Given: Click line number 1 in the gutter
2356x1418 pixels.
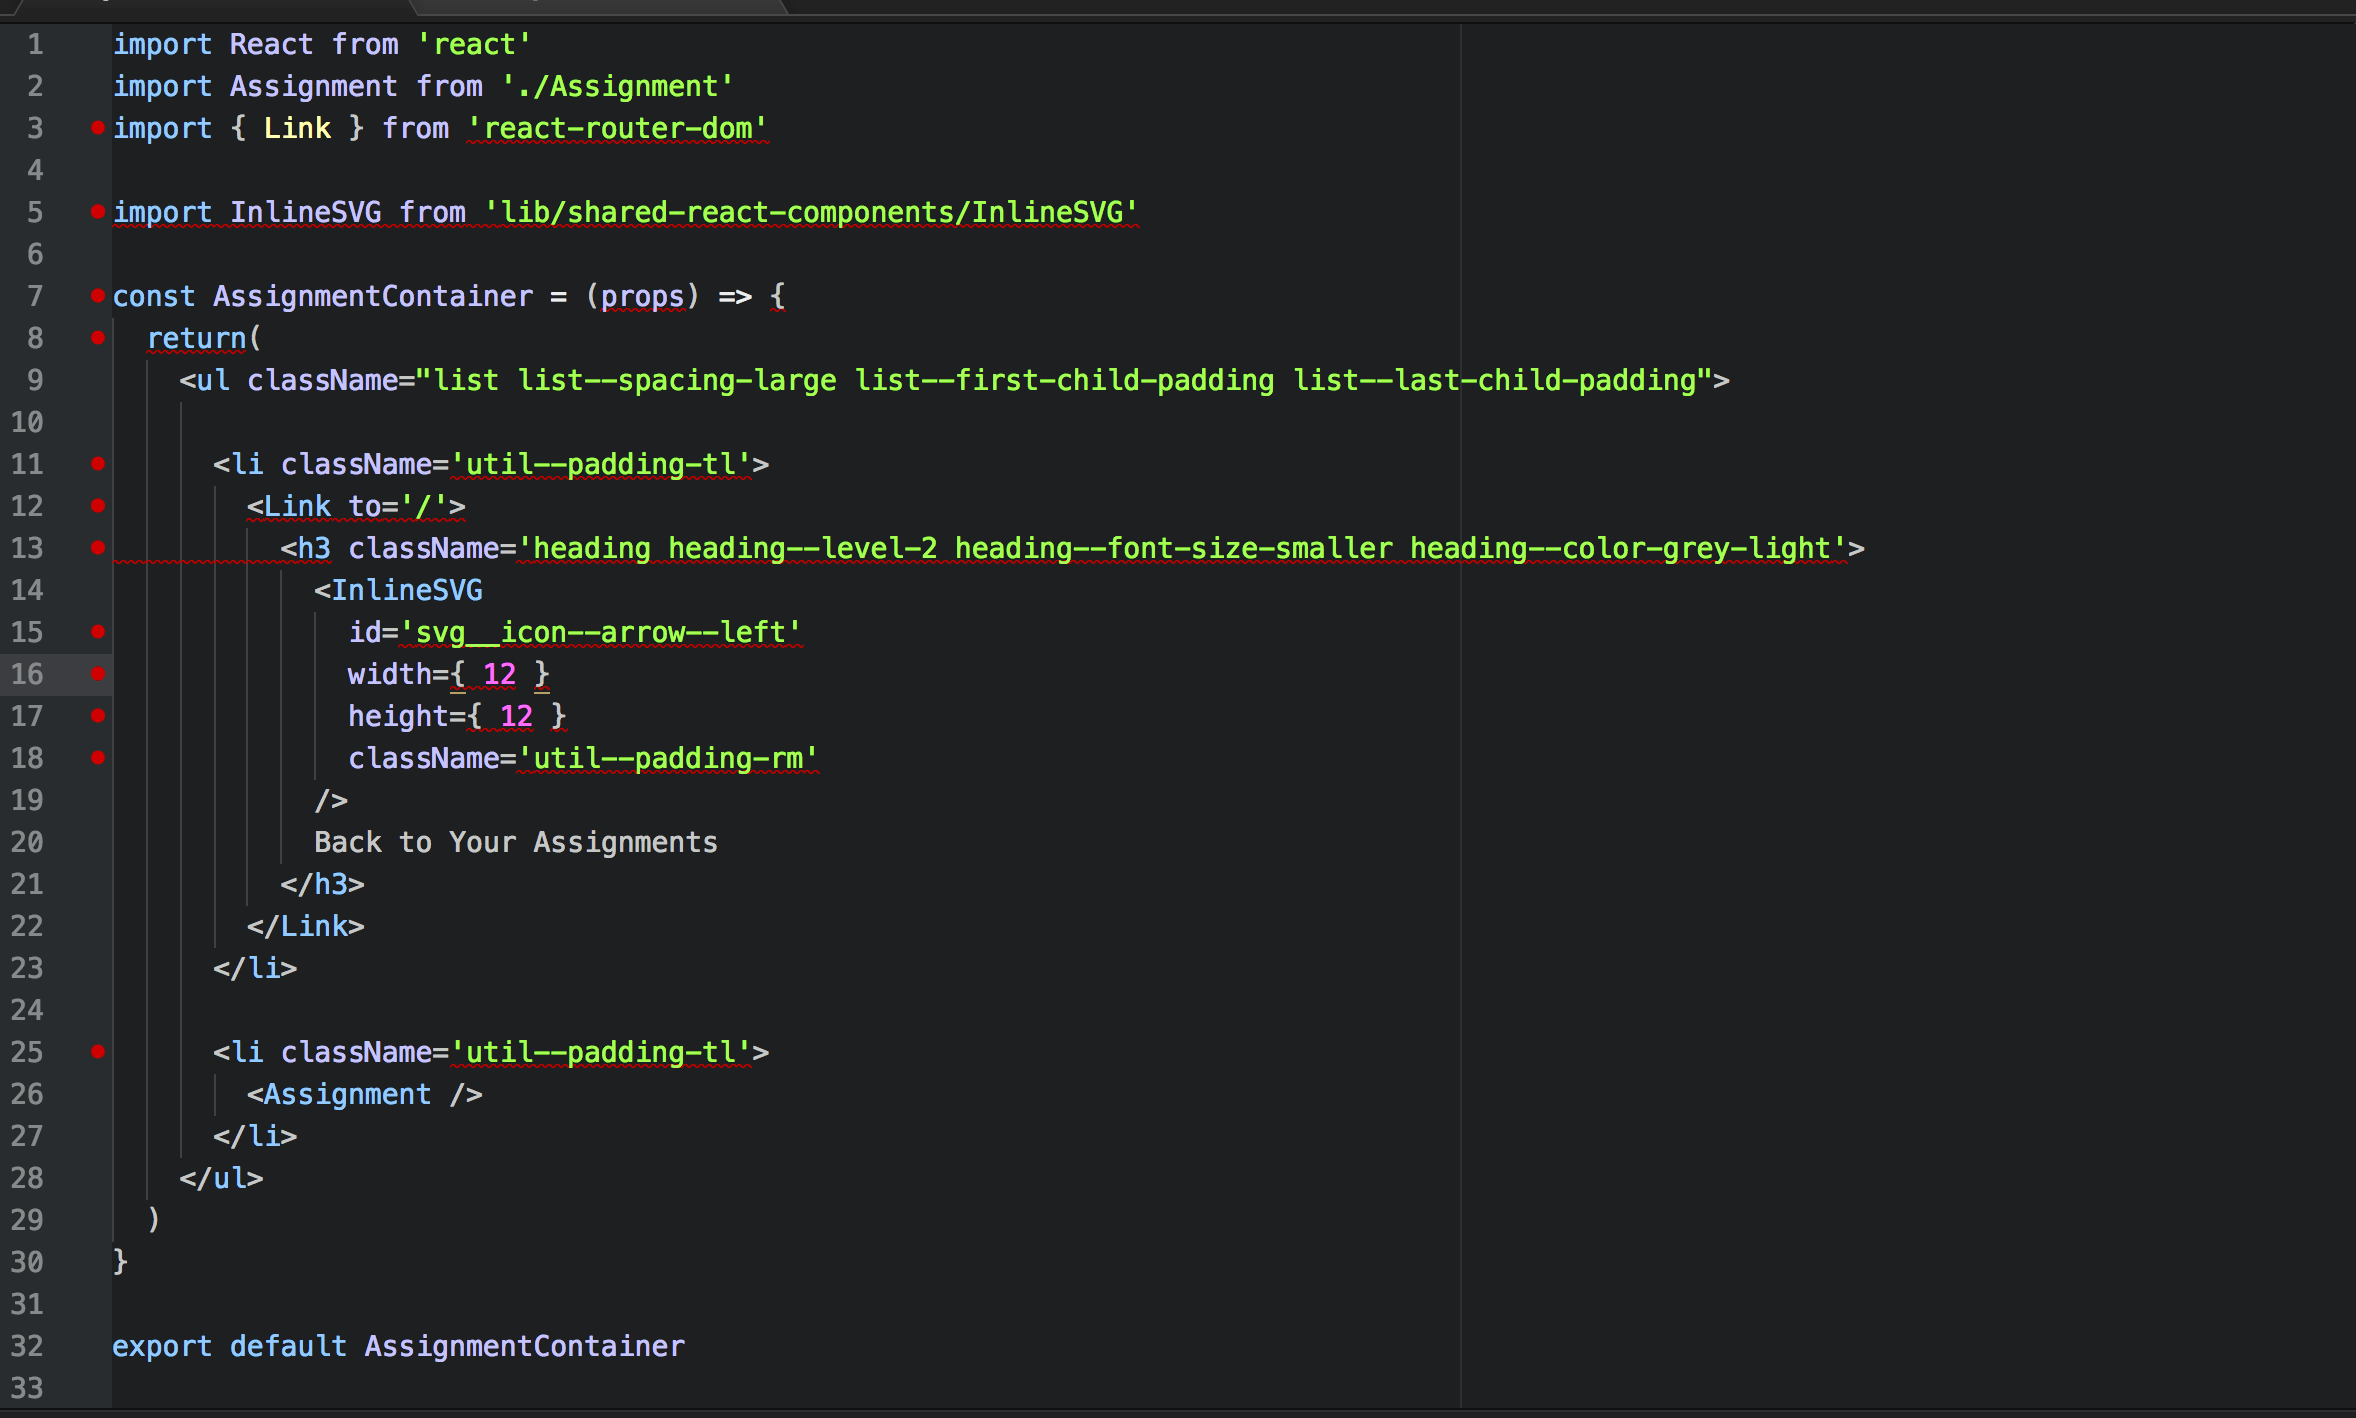Looking at the screenshot, I should [x=35, y=44].
